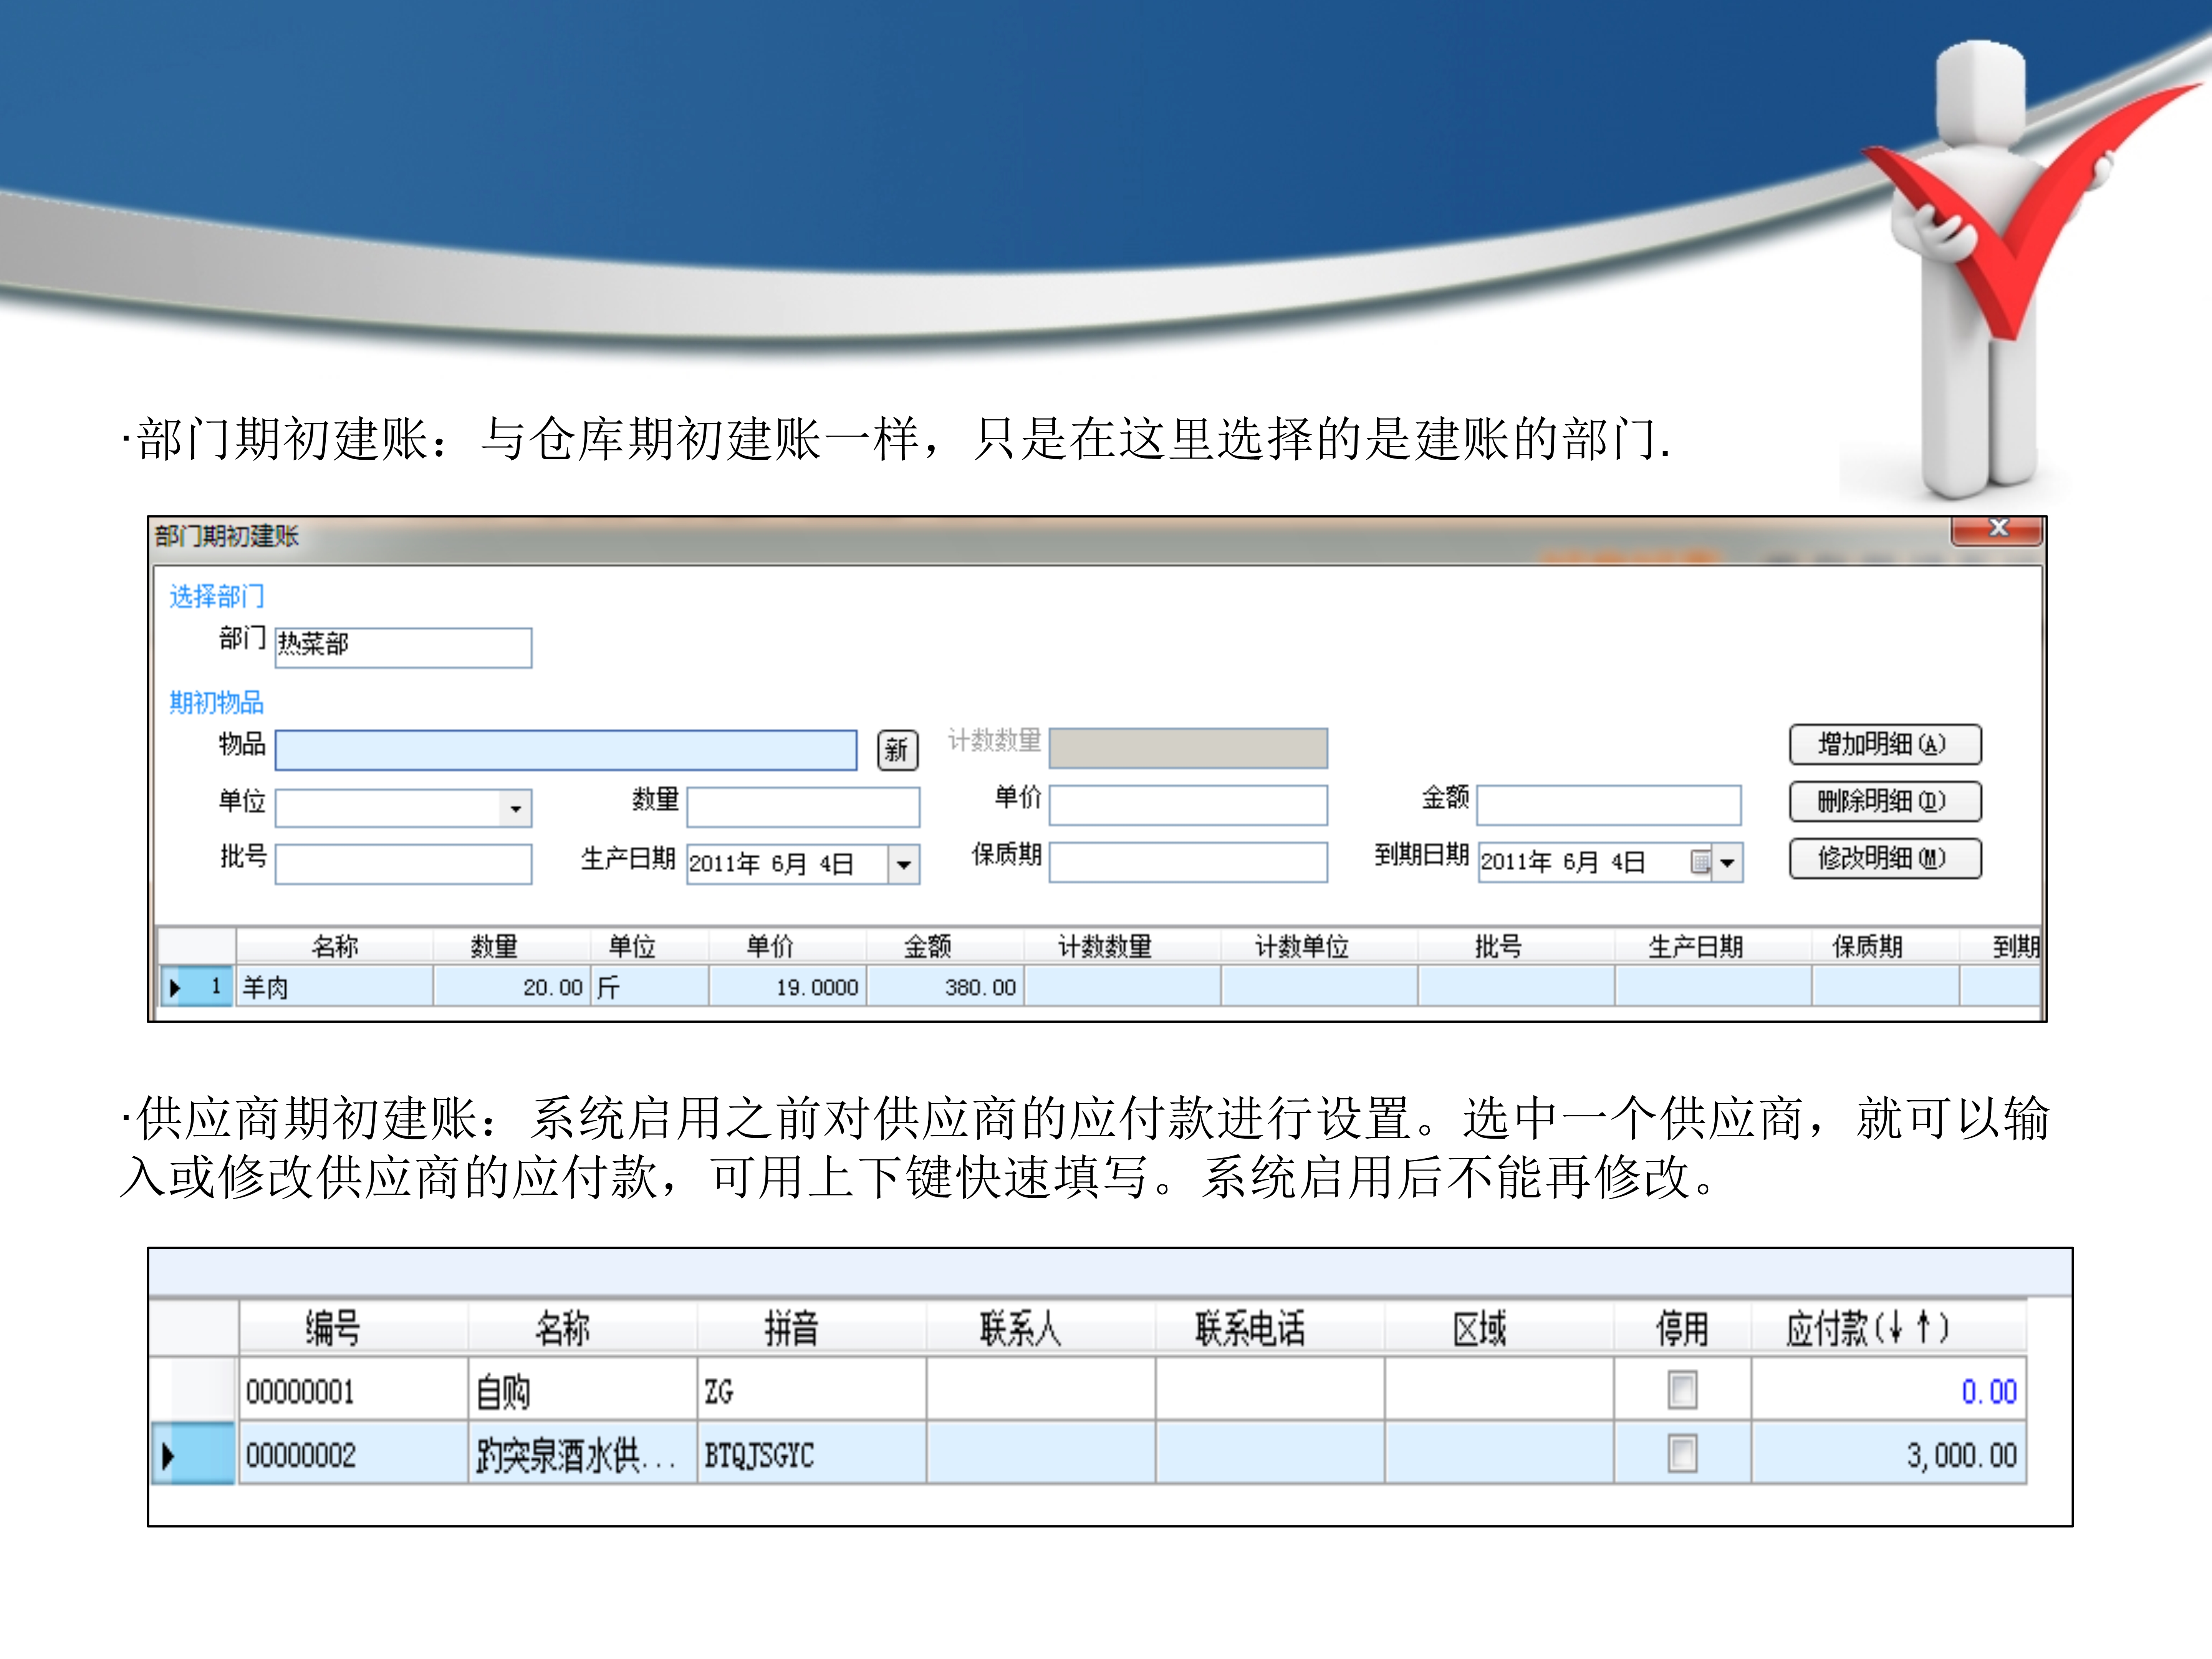The width and height of the screenshot is (2212, 1659).
Task: Click the supplier name 自购
Action: (582, 1390)
